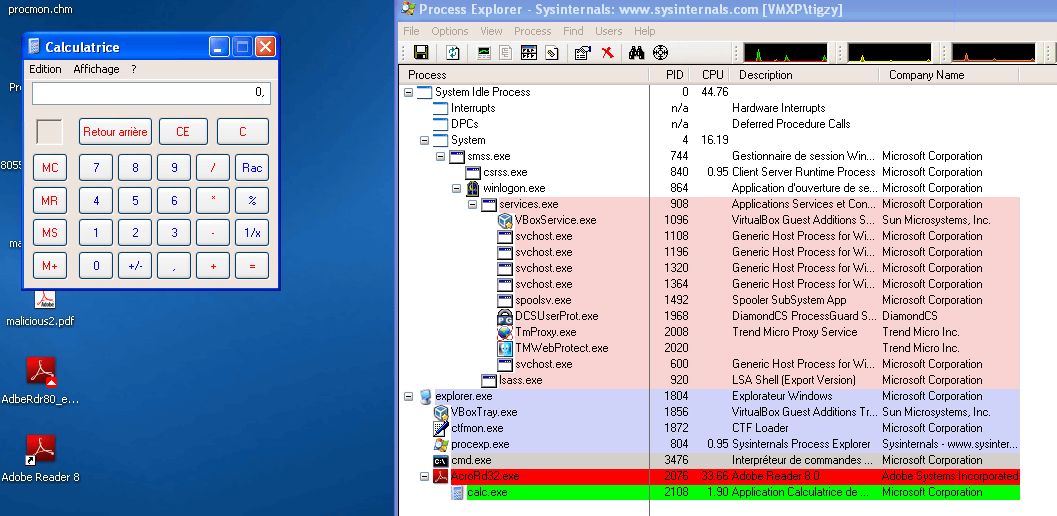The image size is (1057, 516).
Task: Click the ctfmon.exe pencil icon
Action: pyautogui.click(x=441, y=428)
